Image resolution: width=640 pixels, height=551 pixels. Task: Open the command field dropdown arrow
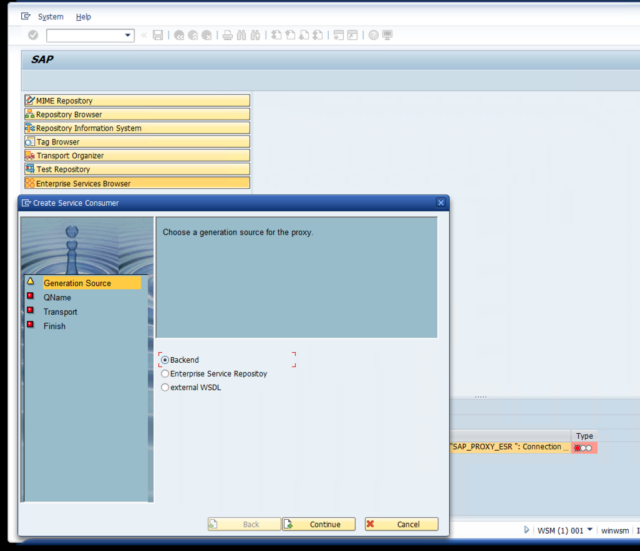(128, 35)
